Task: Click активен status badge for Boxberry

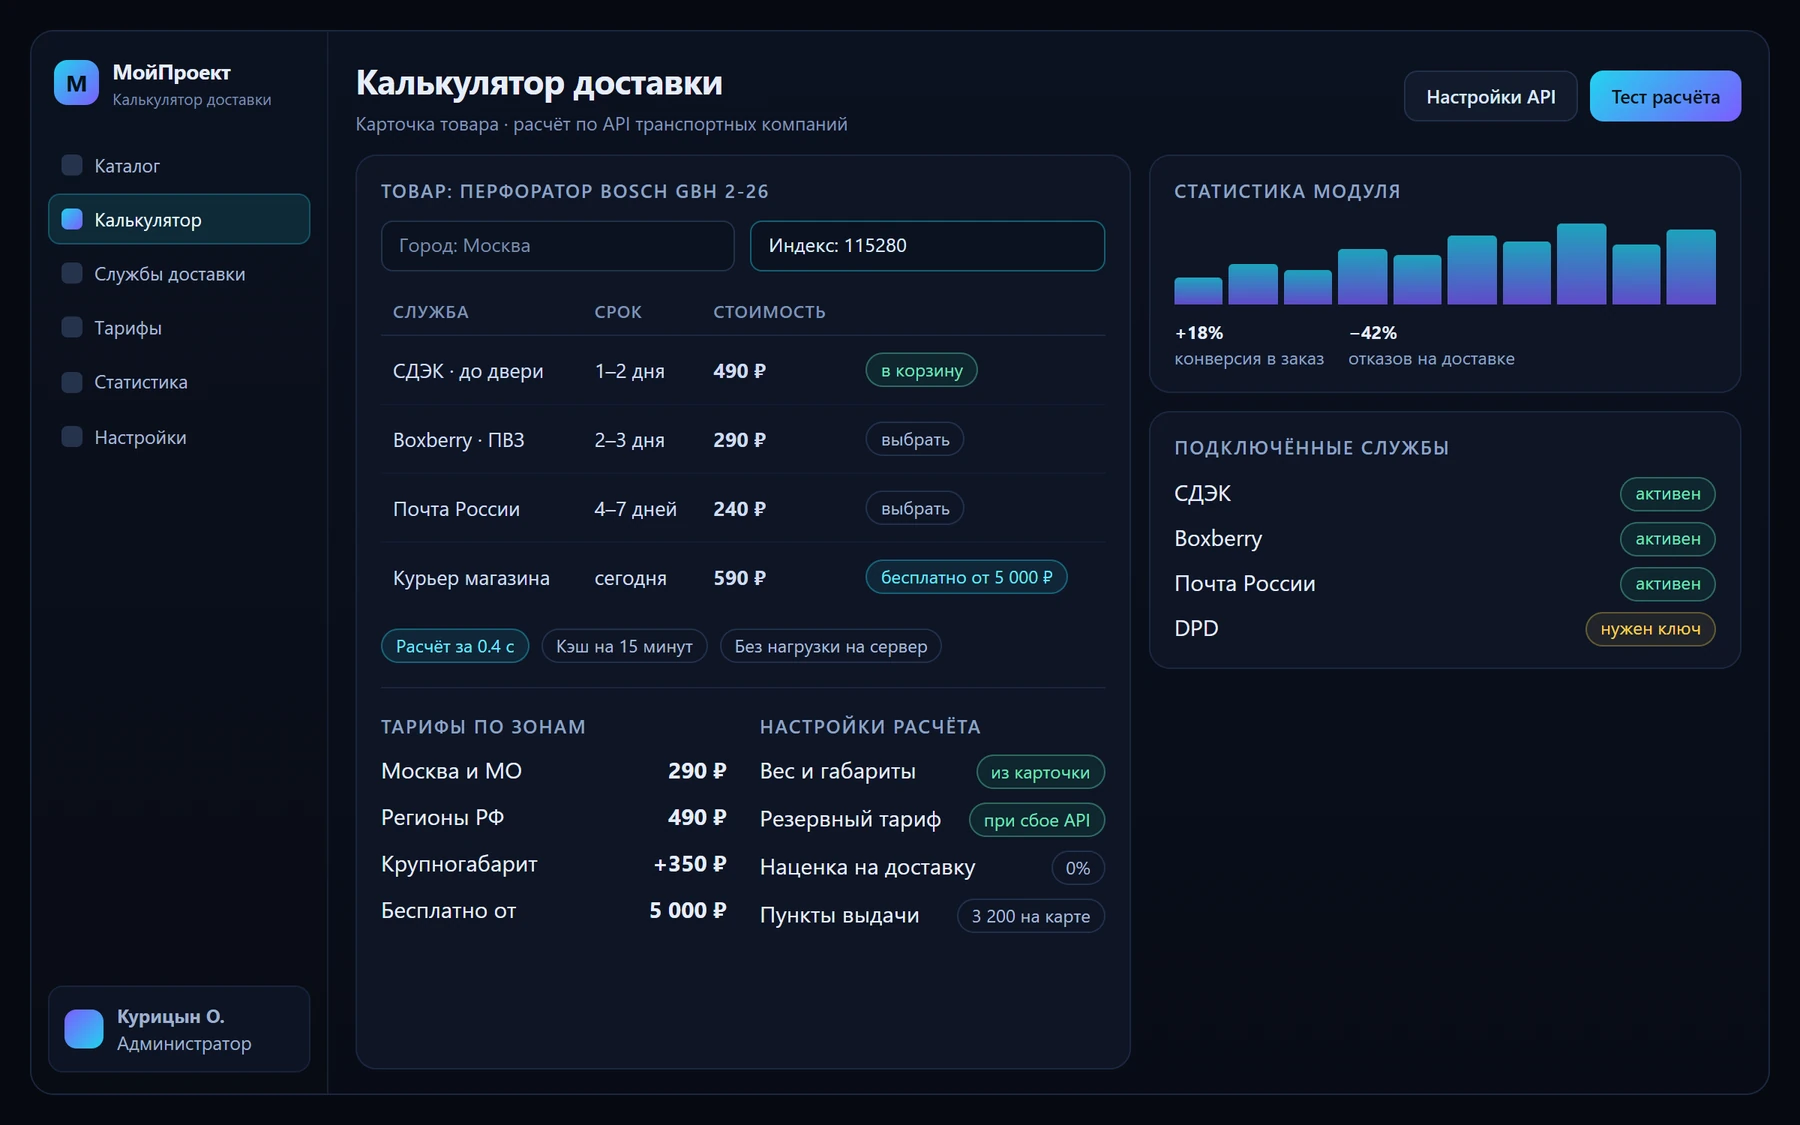Action: 1668,539
